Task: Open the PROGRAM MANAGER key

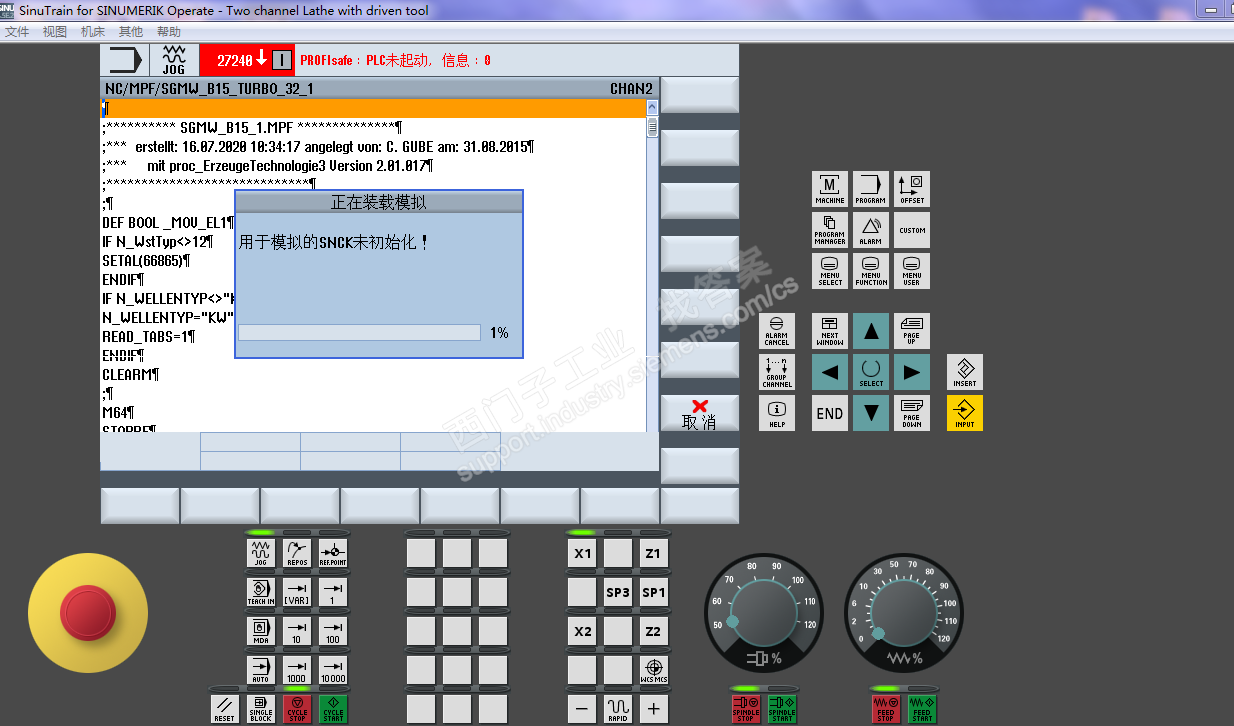Action: (x=830, y=230)
